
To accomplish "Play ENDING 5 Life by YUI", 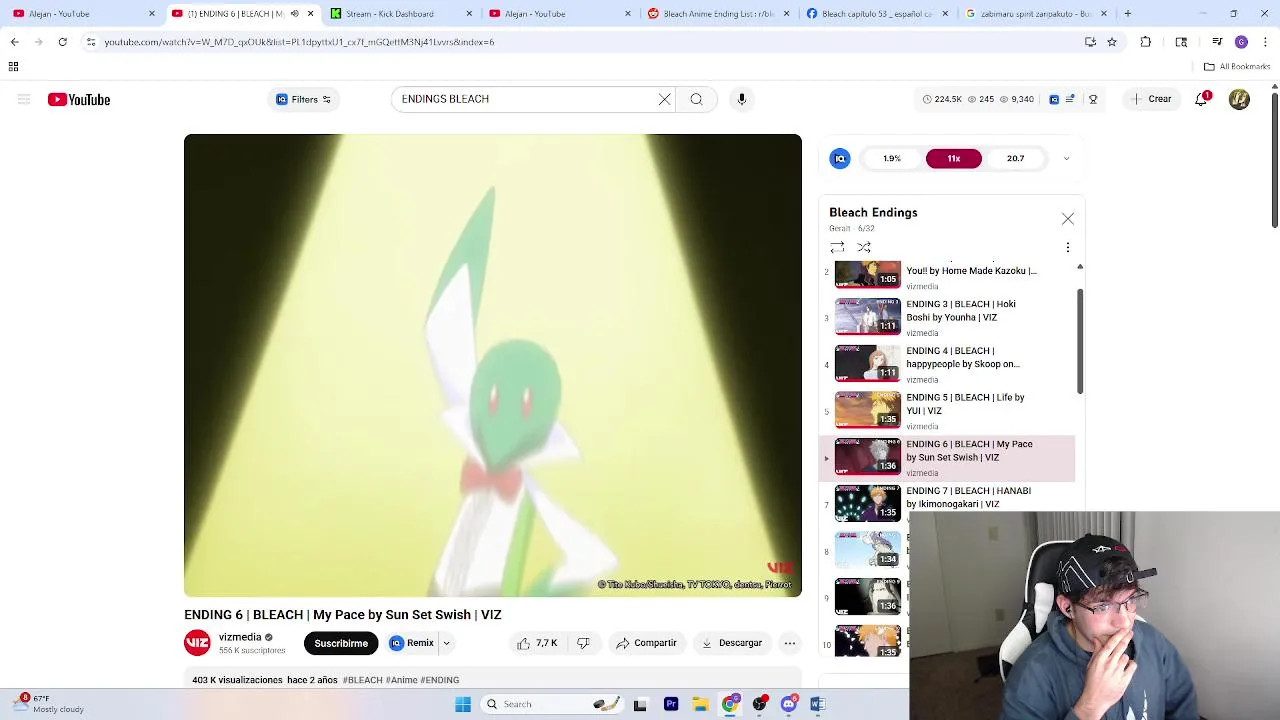I will 947,411.
